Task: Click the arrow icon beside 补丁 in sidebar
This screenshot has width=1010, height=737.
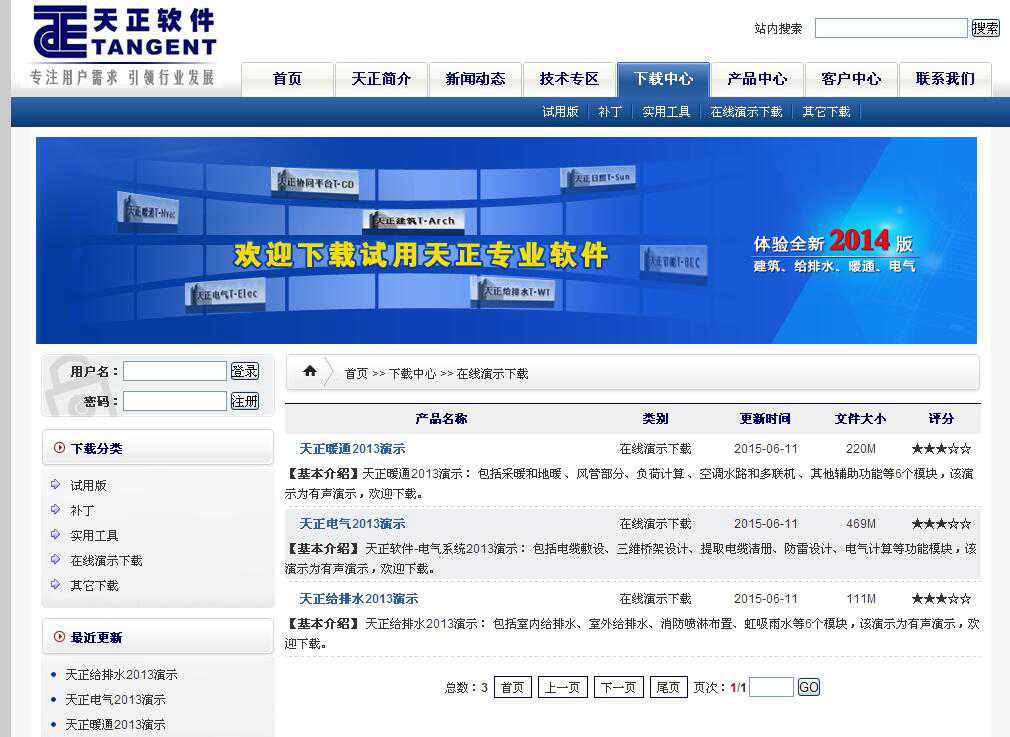Action: [55, 510]
